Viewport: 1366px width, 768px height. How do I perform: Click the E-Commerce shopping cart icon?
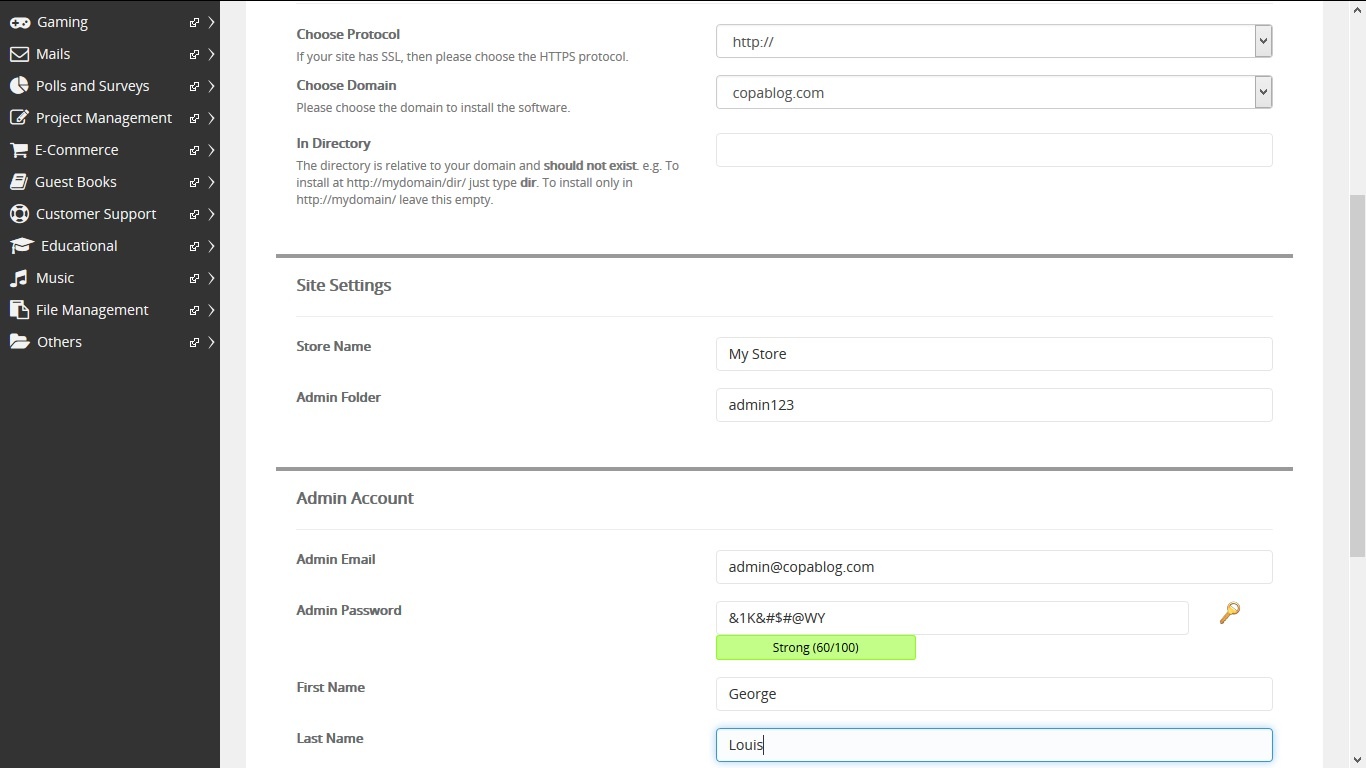(18, 149)
